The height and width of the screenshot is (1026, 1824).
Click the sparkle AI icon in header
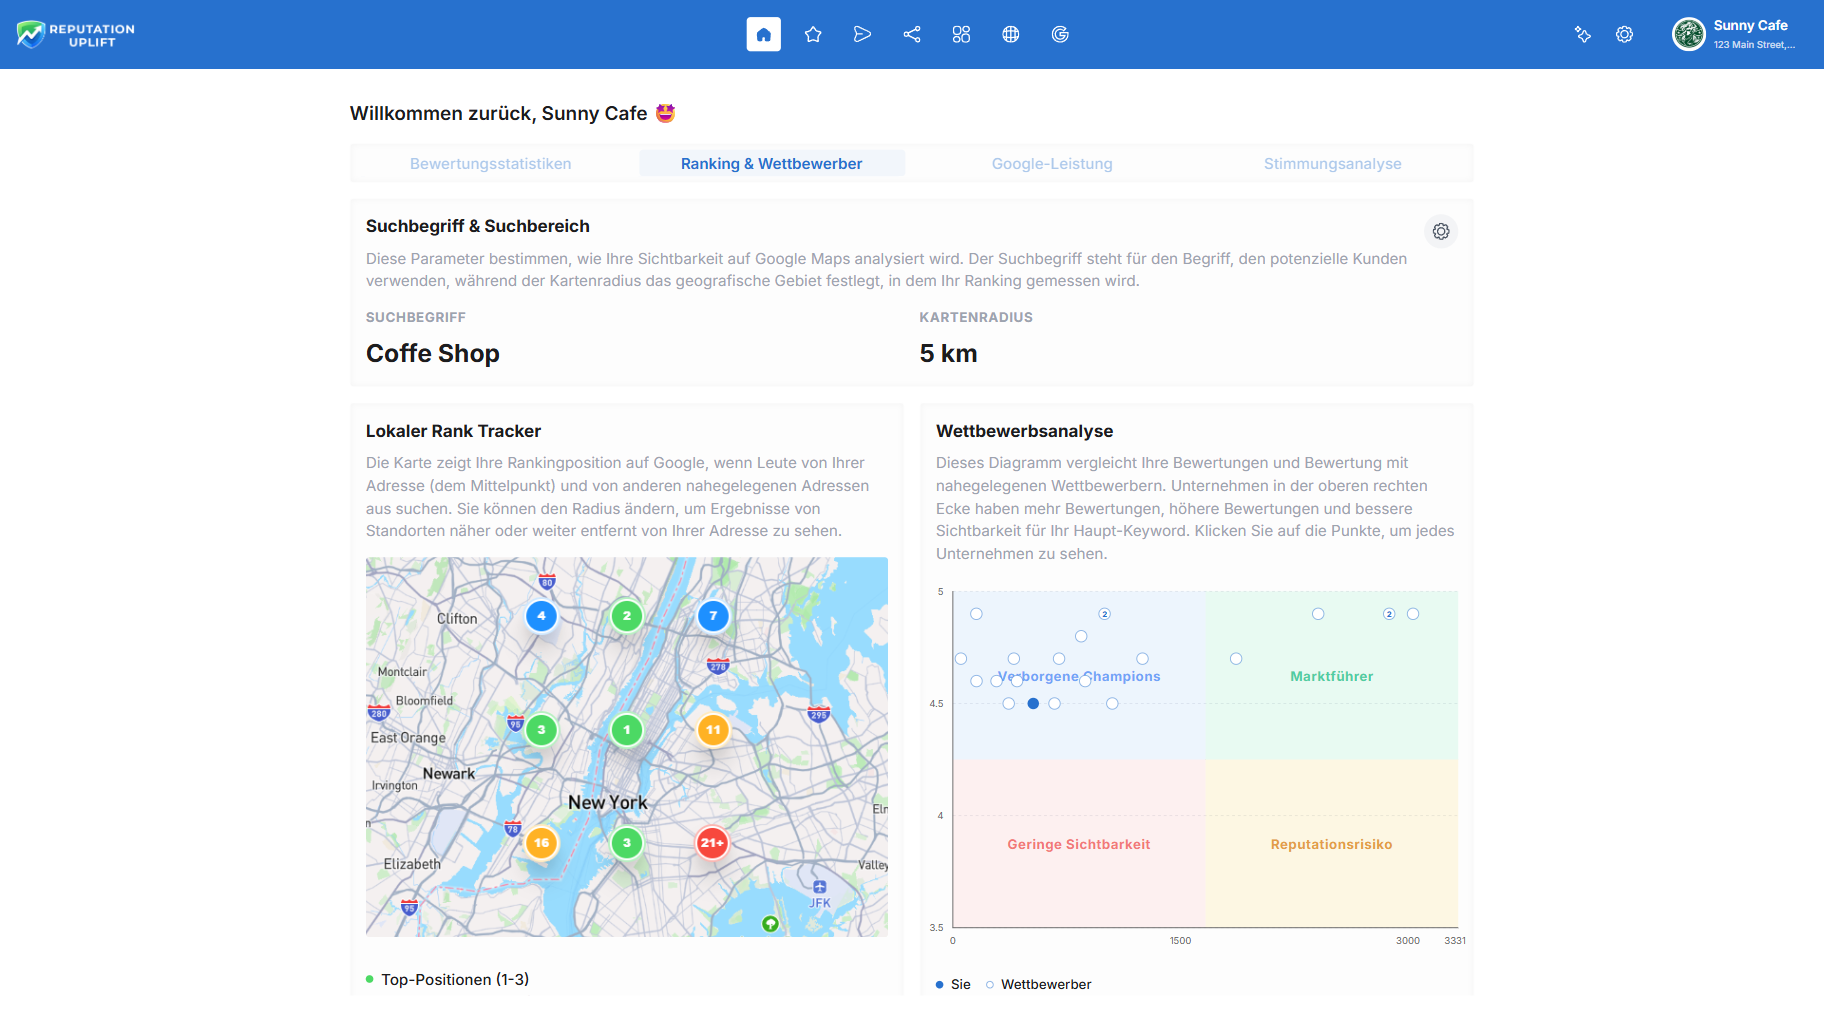tap(1583, 35)
